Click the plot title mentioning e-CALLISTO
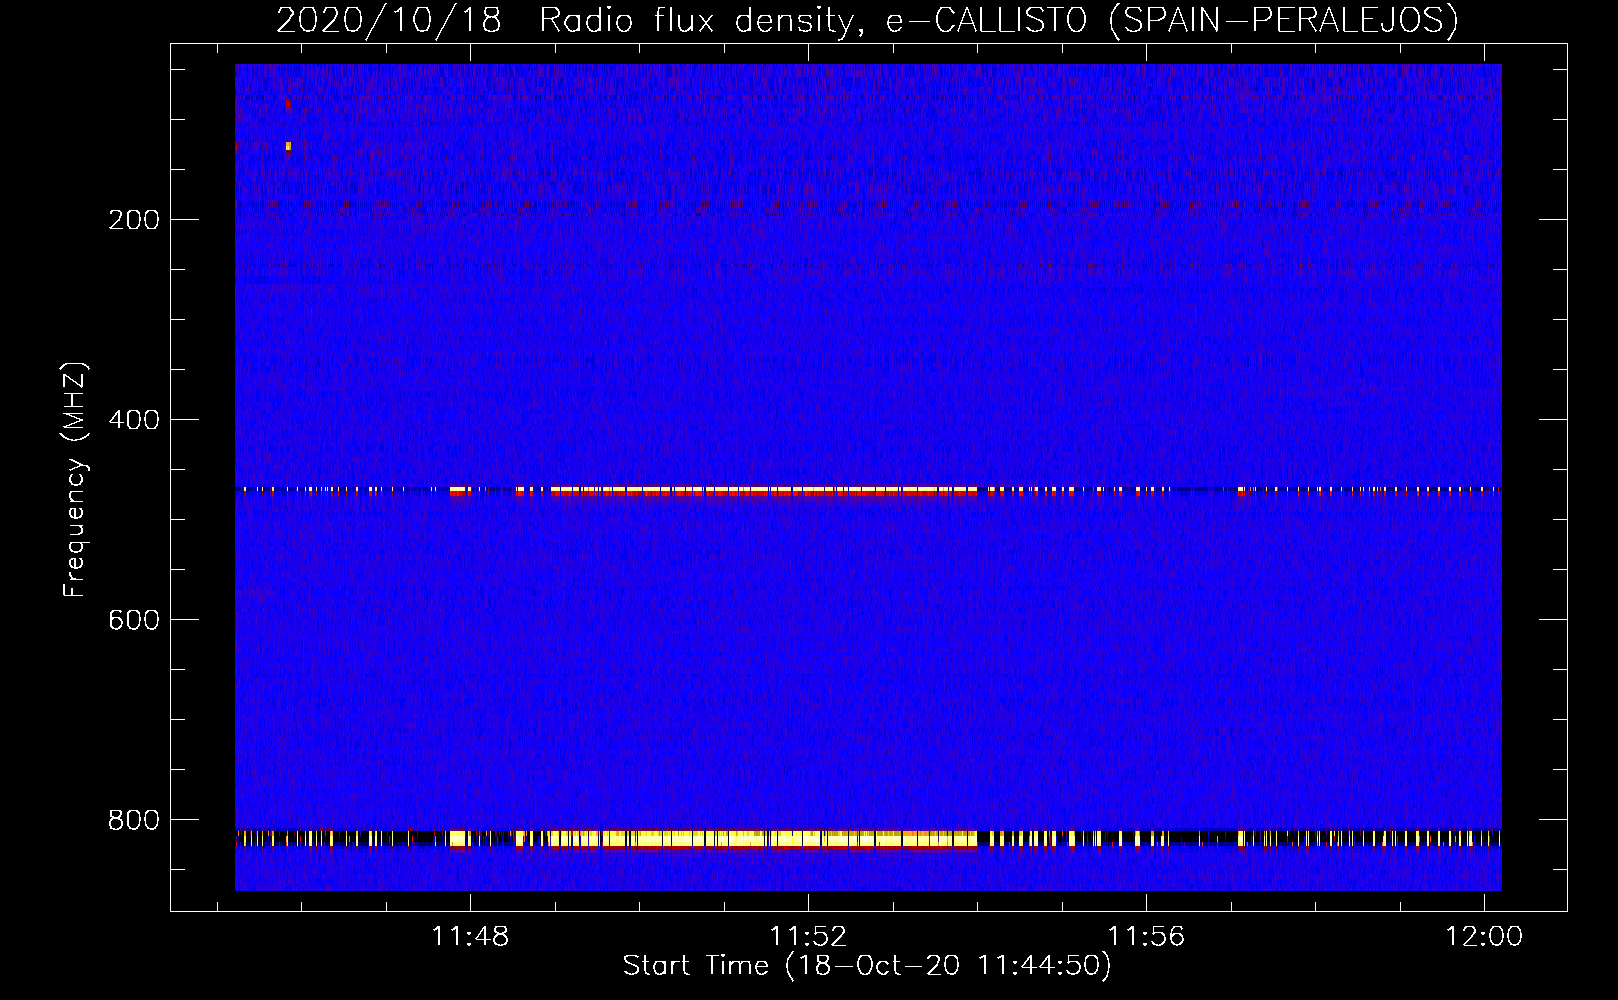Image resolution: width=1618 pixels, height=1000 pixels. (x=867, y=20)
